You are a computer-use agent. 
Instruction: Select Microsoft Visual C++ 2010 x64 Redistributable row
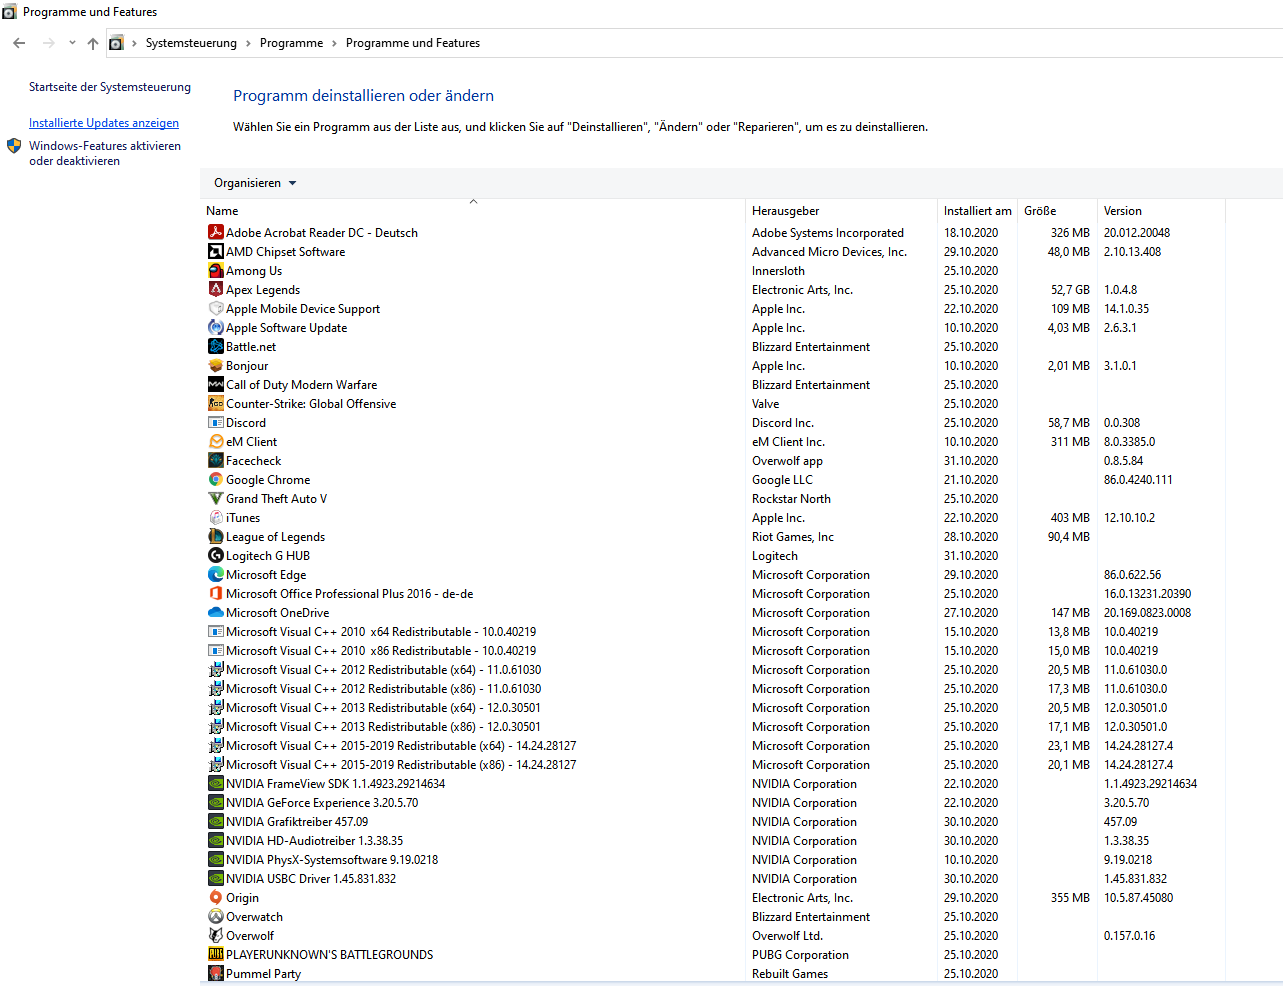715,631
